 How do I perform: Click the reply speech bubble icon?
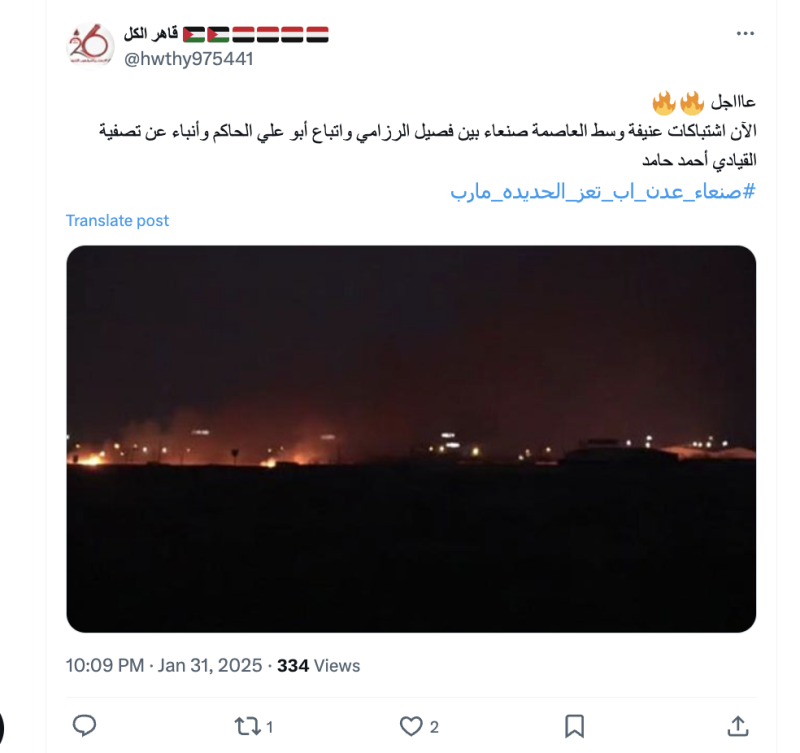tap(84, 726)
